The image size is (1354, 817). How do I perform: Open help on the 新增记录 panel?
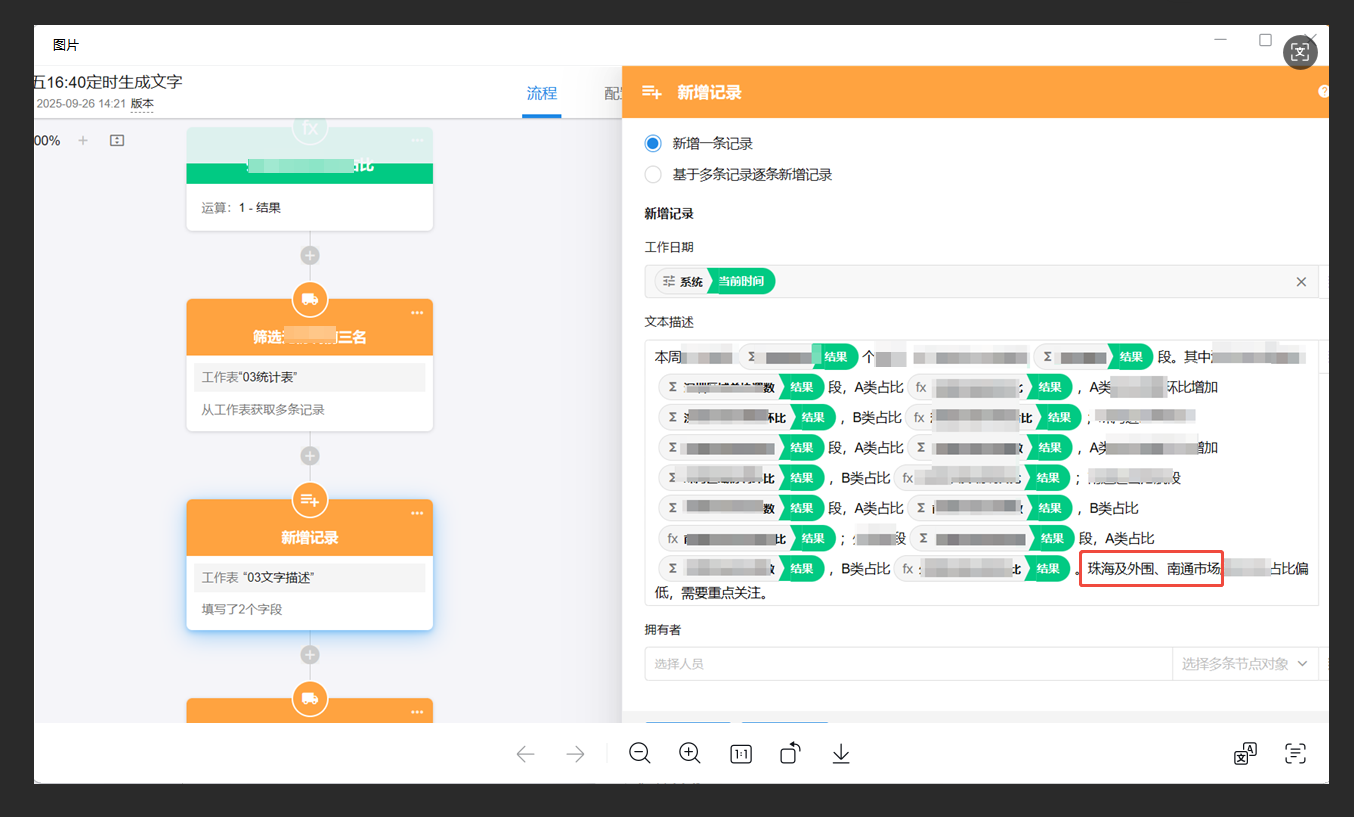pos(1322,91)
